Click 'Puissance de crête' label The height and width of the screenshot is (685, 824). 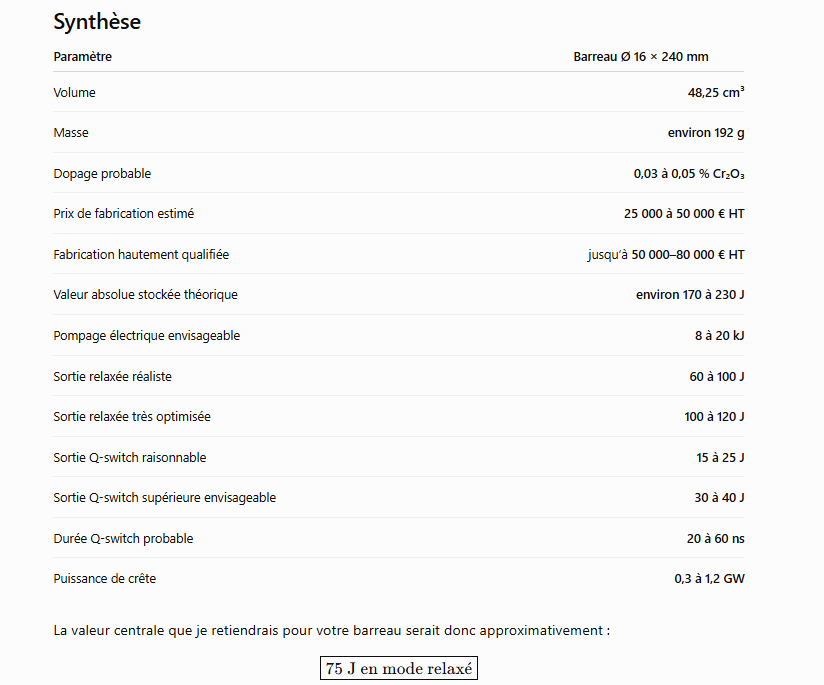click(105, 579)
